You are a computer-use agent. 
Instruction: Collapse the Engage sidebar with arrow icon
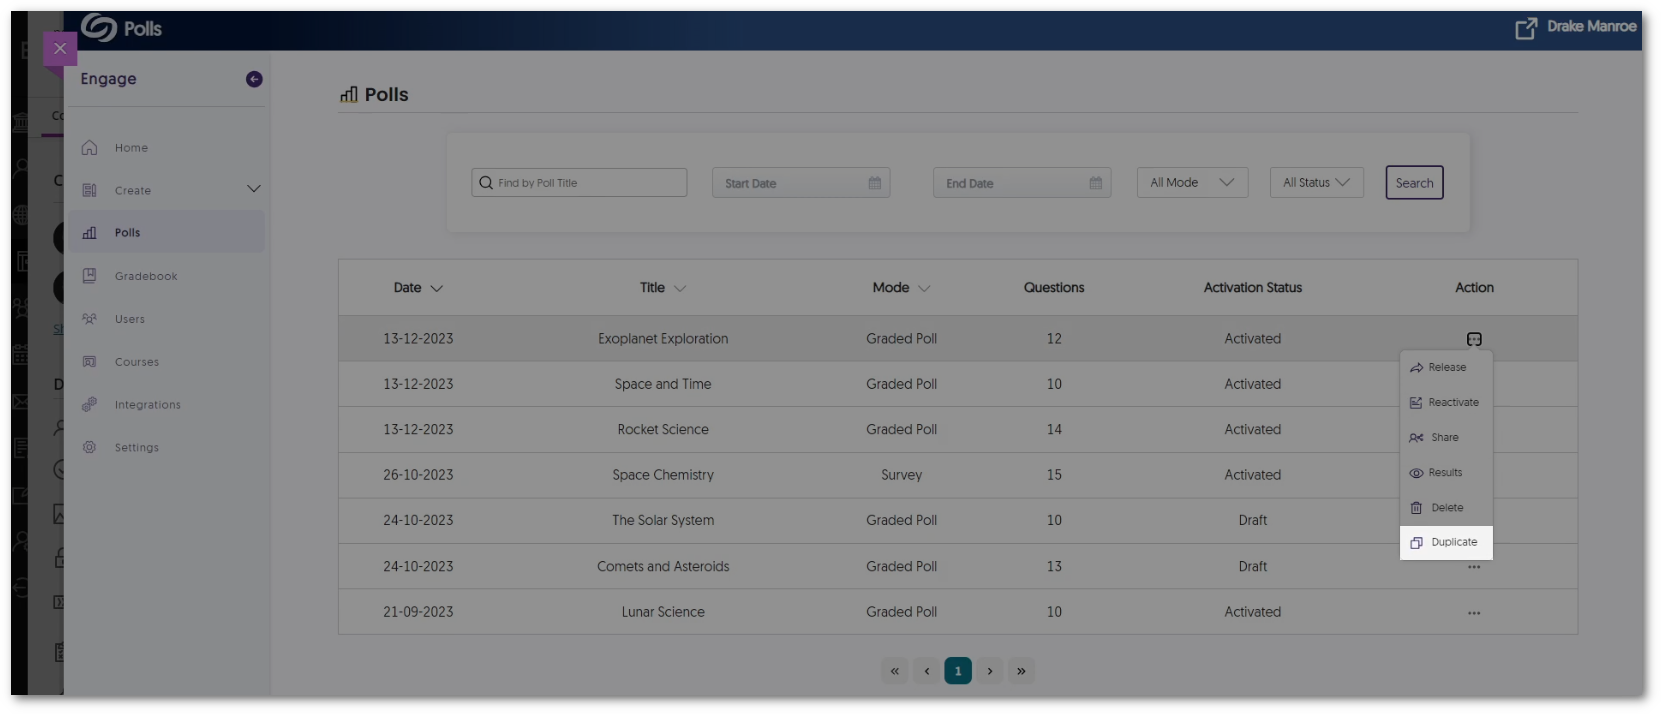pos(254,79)
